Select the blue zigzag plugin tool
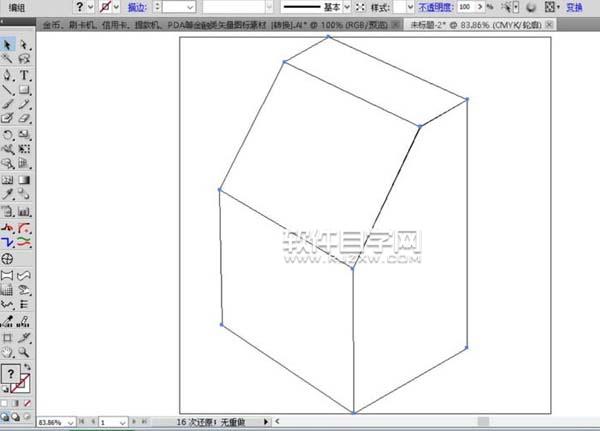Screen dimensions: 600x431 (x=7, y=242)
